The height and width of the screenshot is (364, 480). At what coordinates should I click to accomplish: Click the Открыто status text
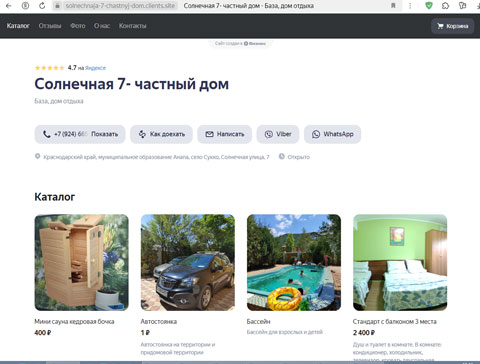tap(299, 157)
